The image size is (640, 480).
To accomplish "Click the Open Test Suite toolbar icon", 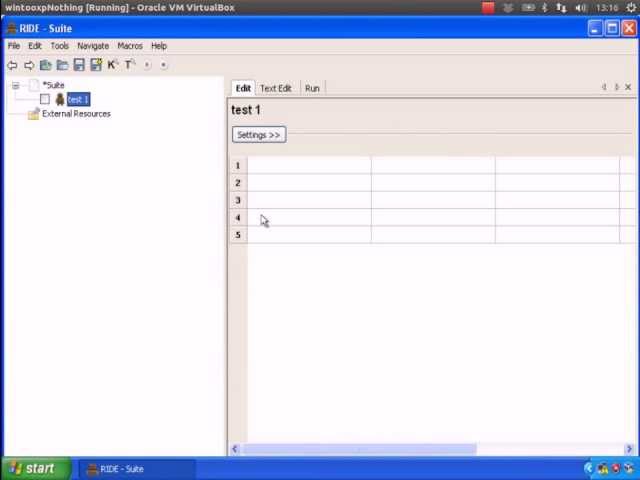I will 46,64.
